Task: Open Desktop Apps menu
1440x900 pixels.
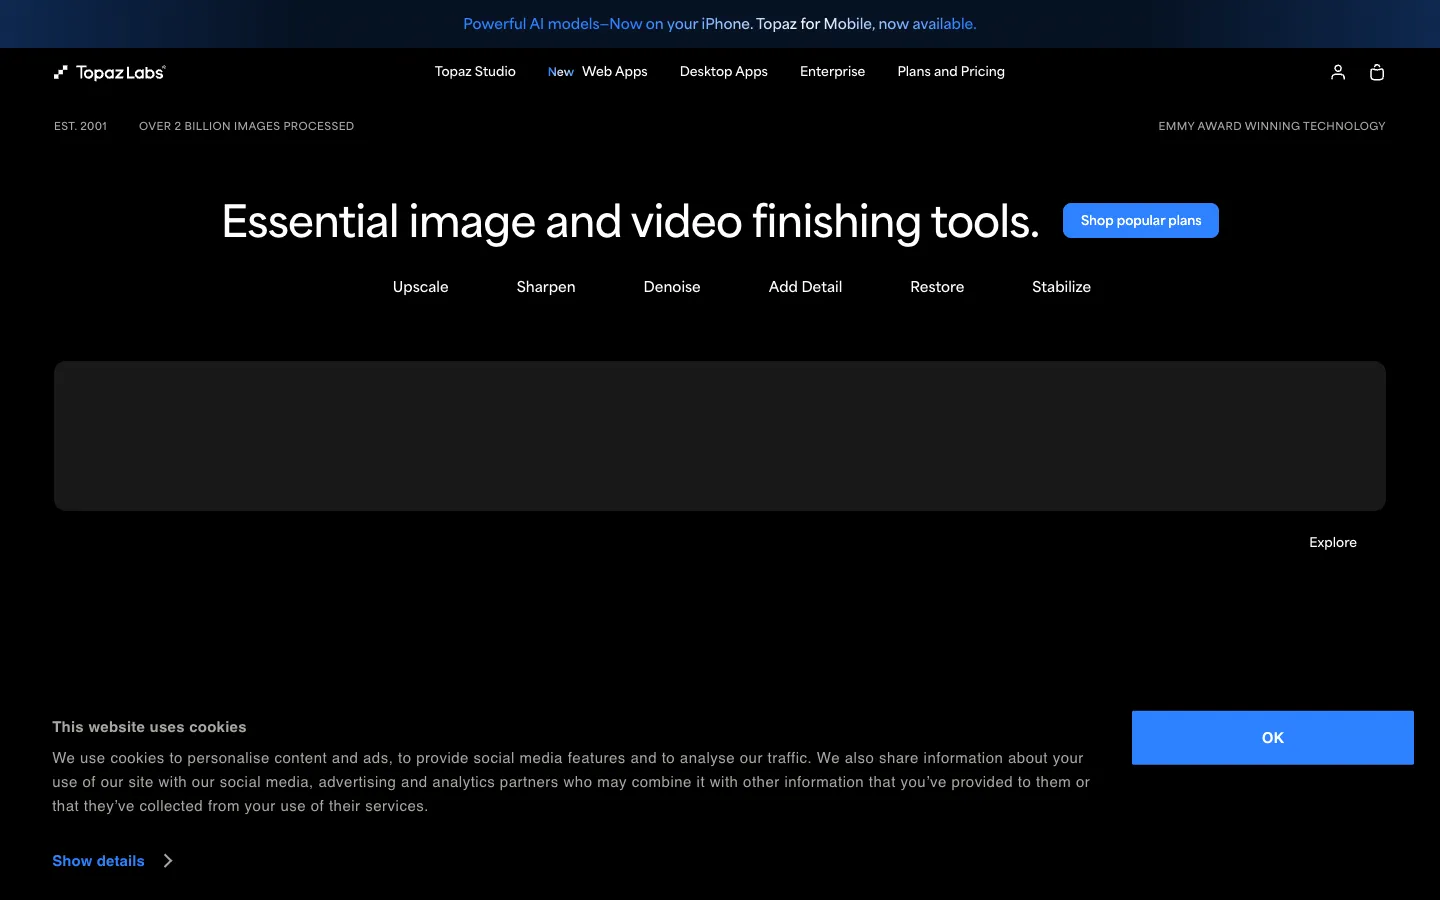Action: pyautogui.click(x=724, y=72)
